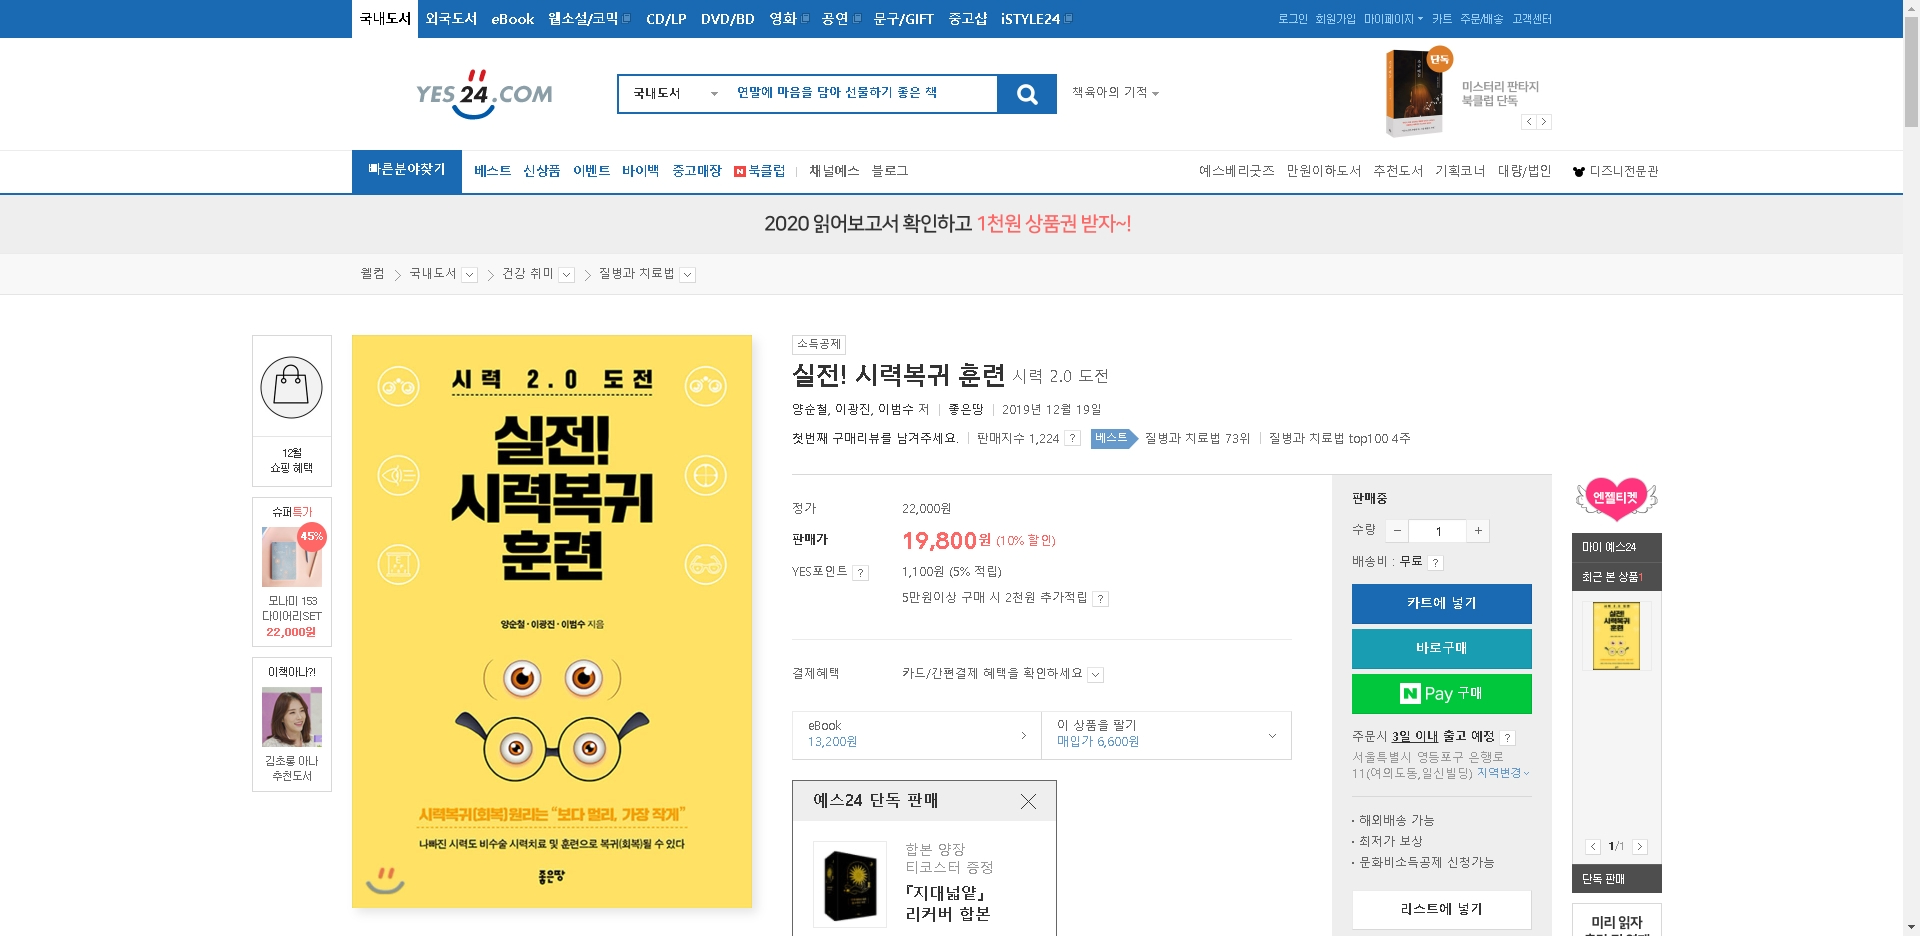Click the N Pay 구매 button
The width and height of the screenshot is (1920, 936).
click(x=1441, y=694)
